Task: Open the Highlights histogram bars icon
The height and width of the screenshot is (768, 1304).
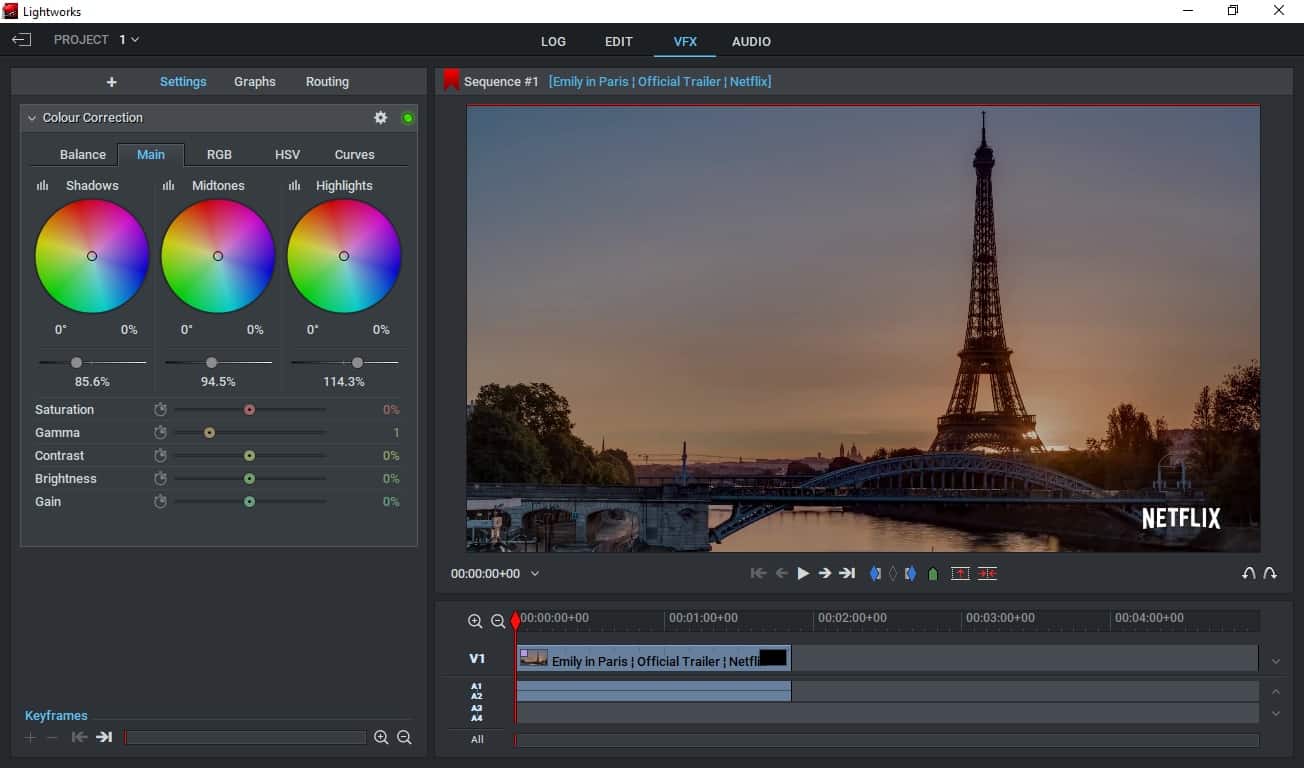Action: click(294, 185)
